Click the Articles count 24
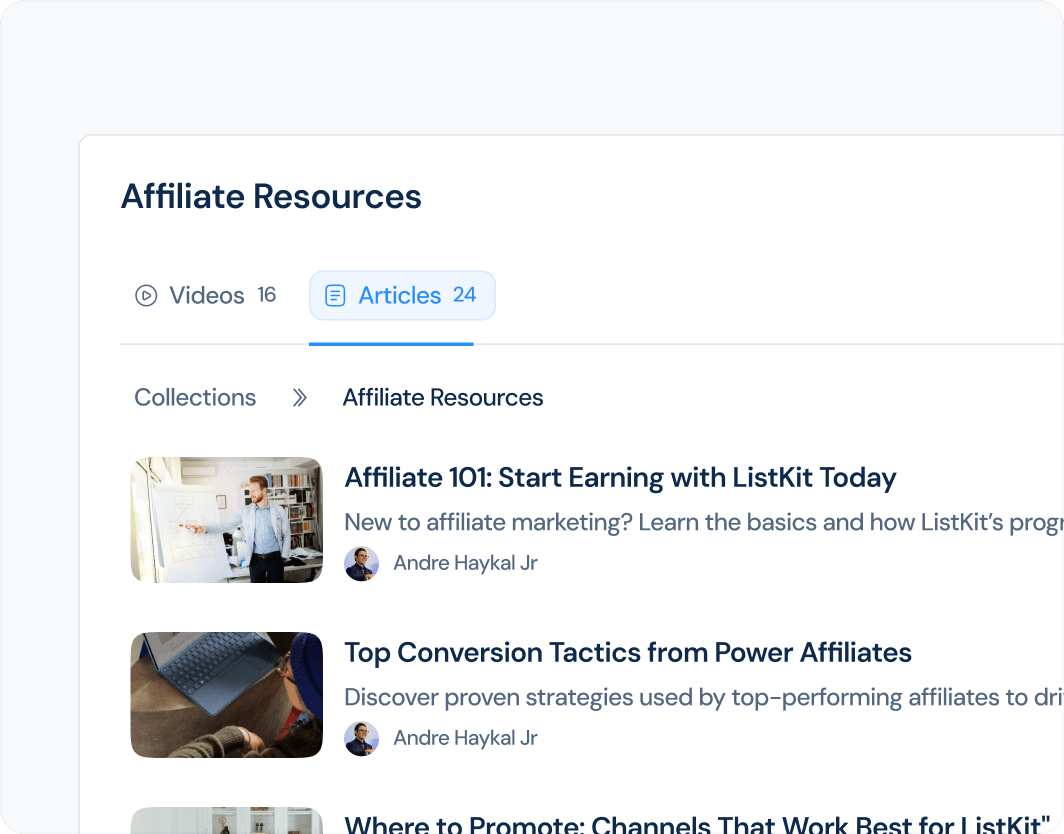 pos(465,295)
